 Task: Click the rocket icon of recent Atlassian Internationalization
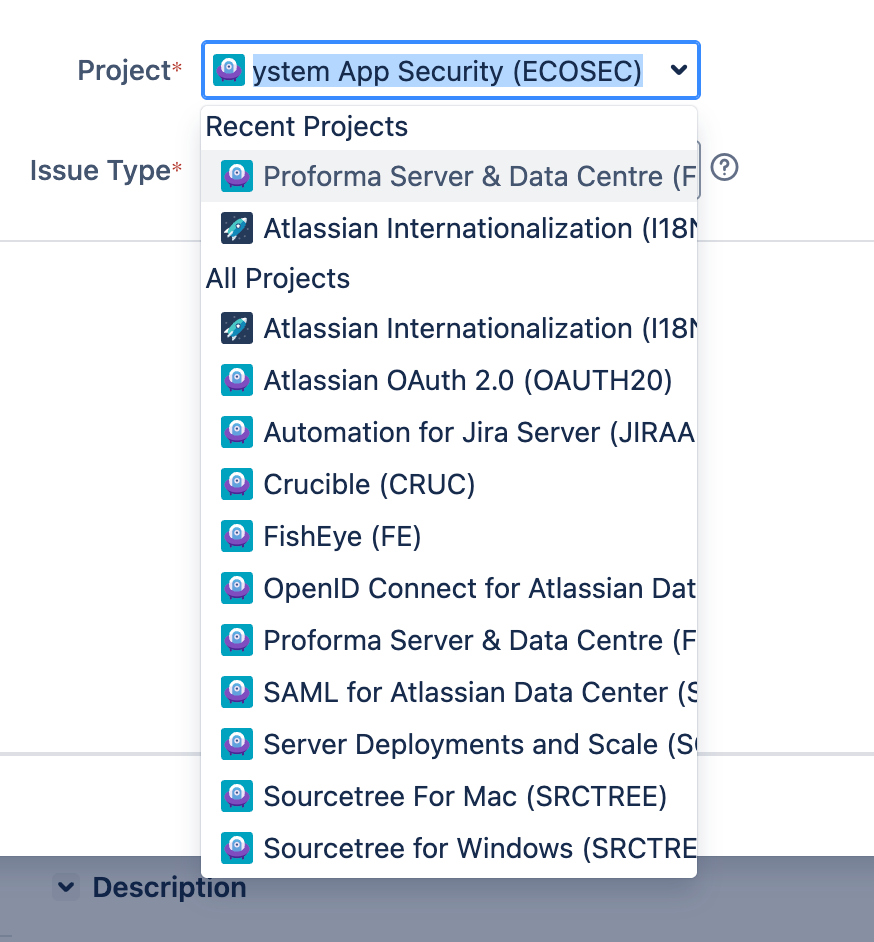(237, 228)
